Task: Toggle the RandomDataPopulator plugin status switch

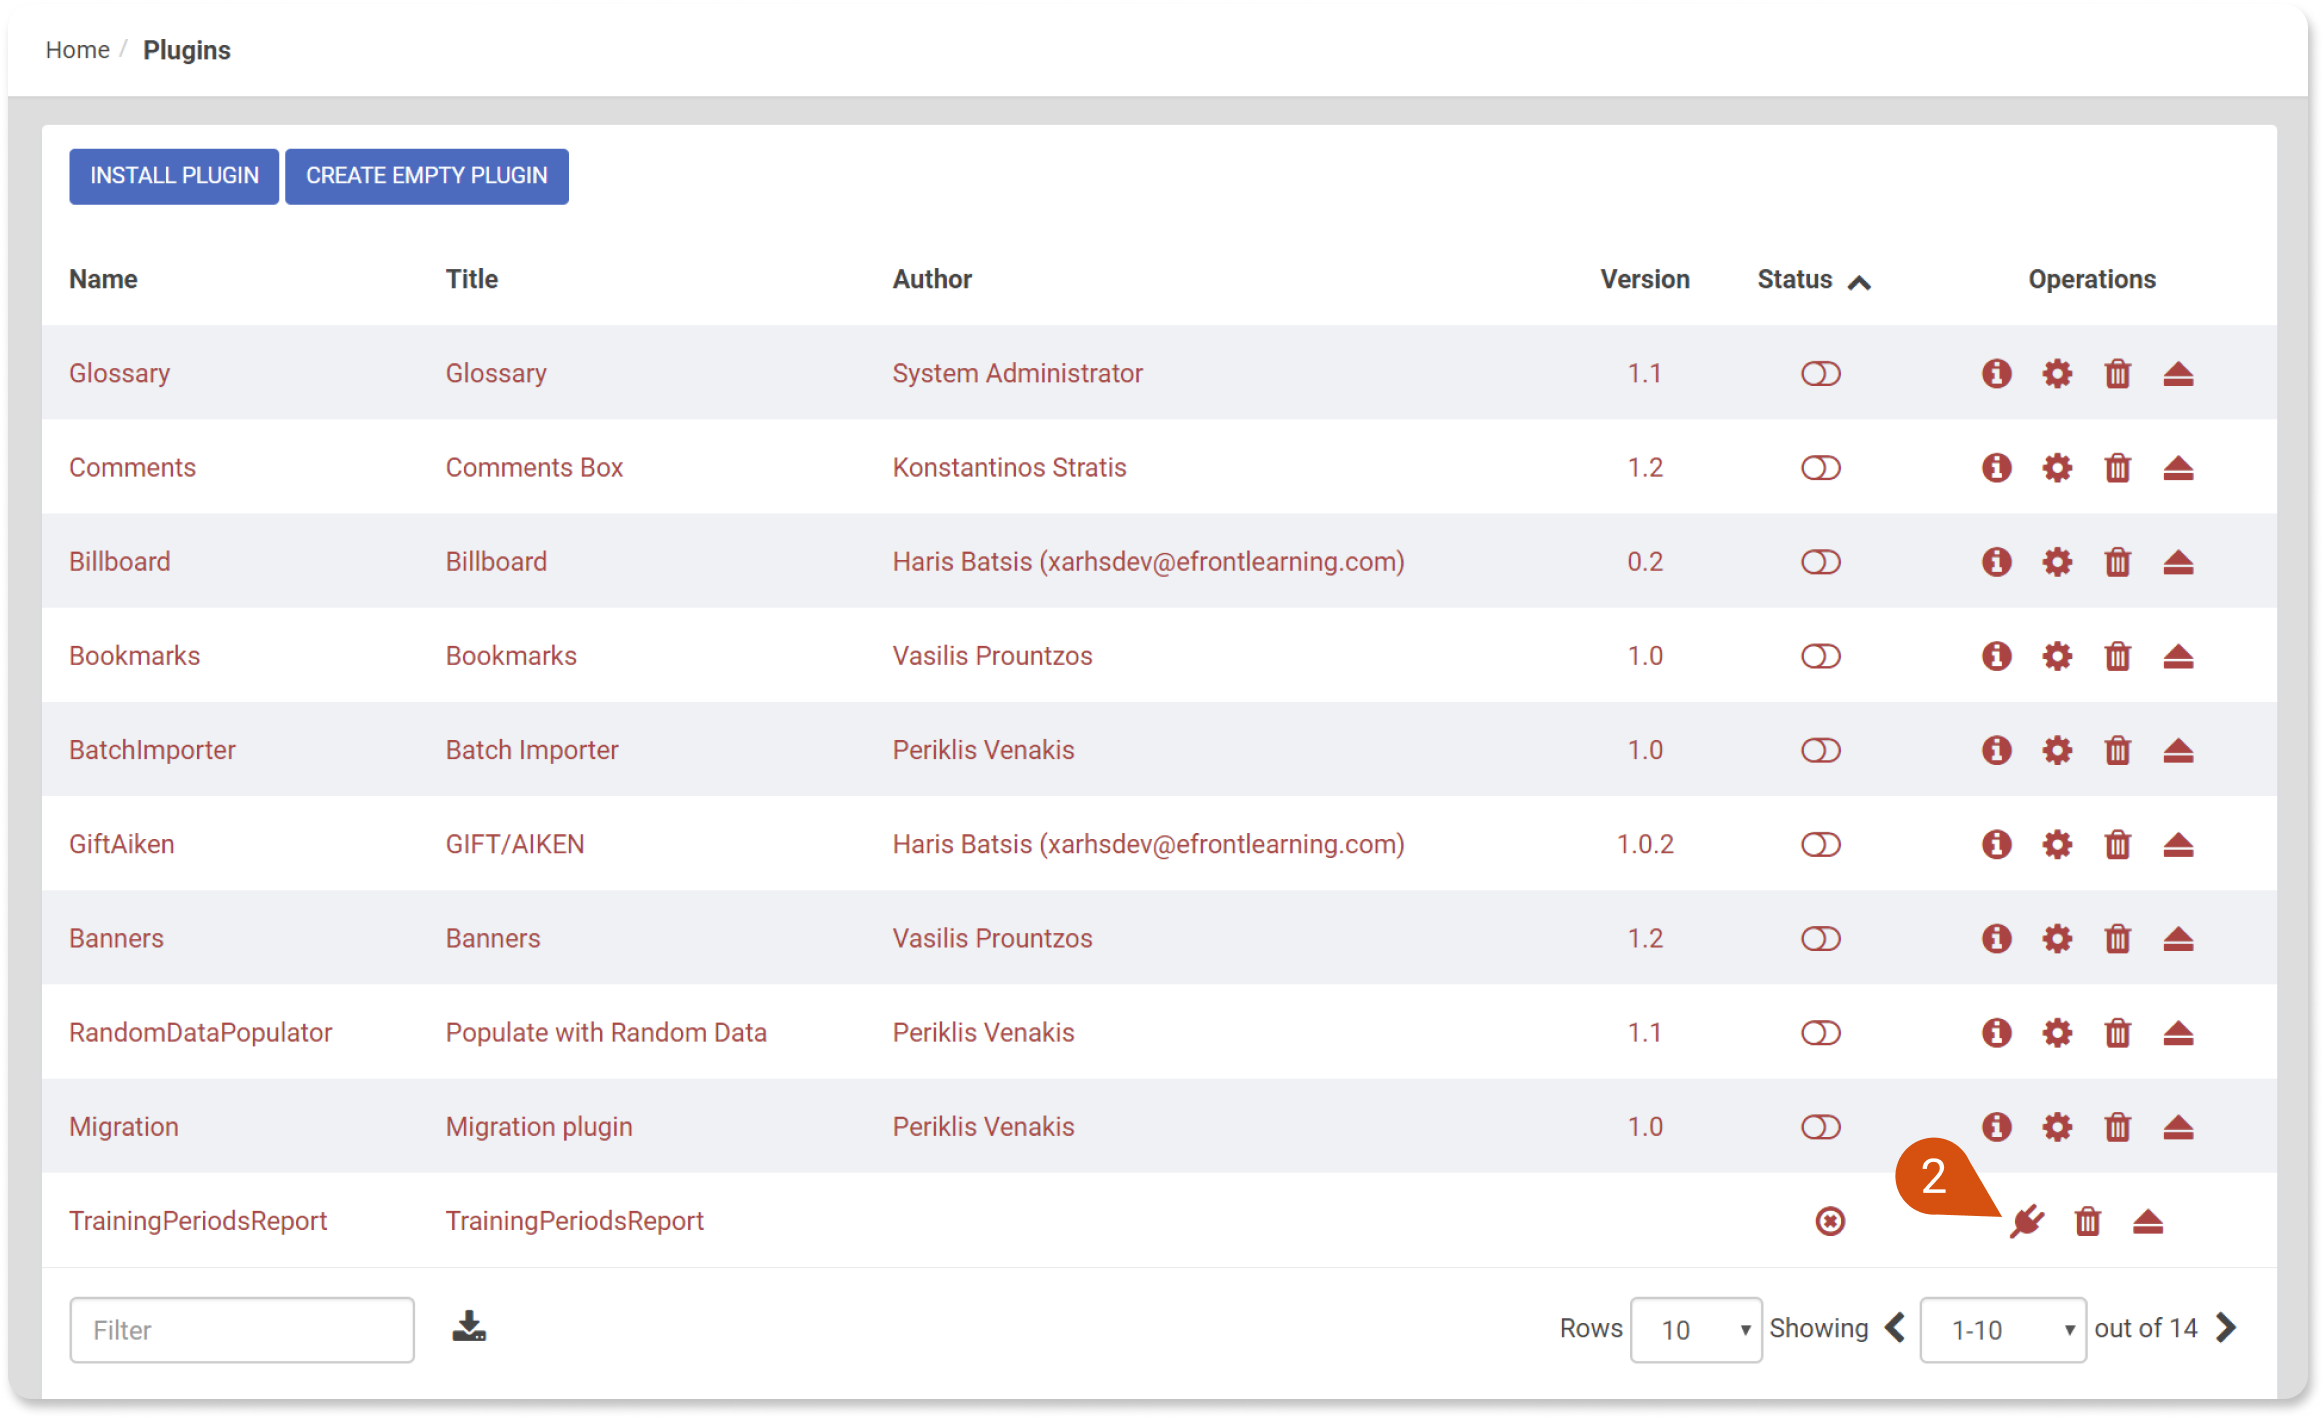Action: [x=1821, y=1033]
